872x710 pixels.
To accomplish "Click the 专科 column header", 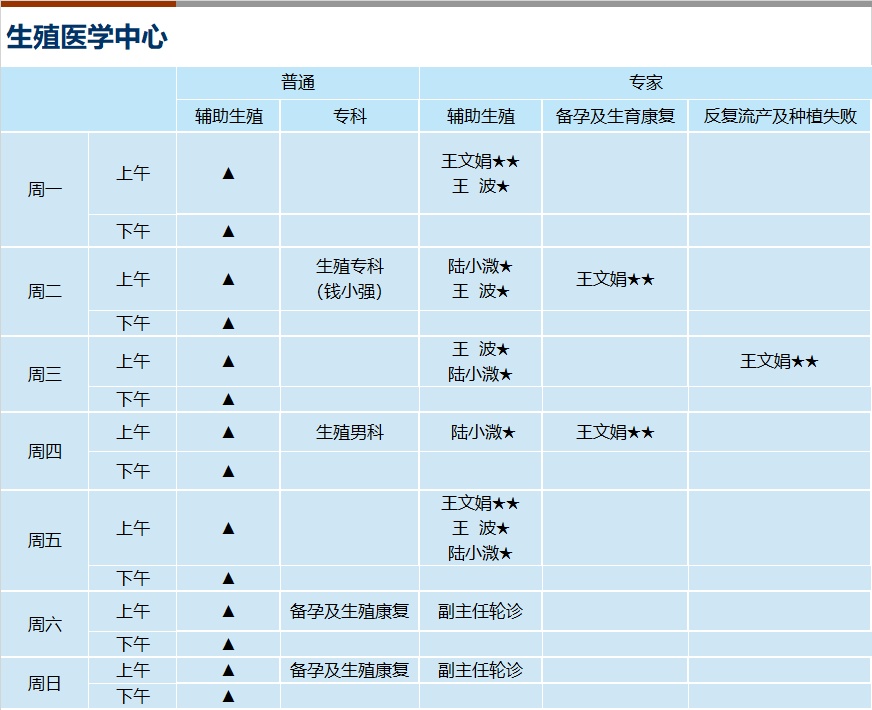I will [x=350, y=116].
